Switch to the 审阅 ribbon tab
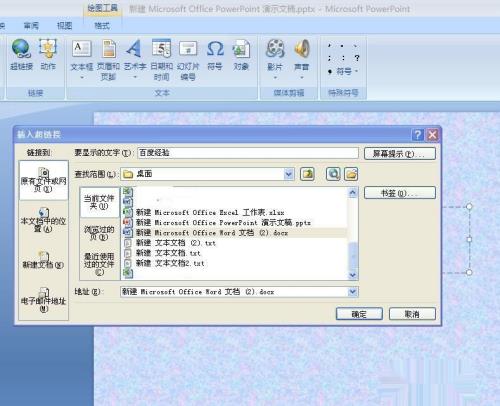 point(31,25)
